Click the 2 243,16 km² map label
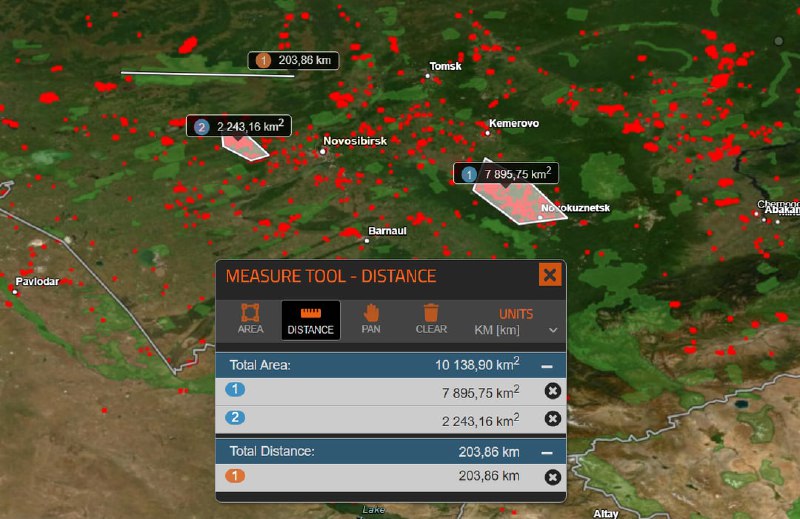 click(x=239, y=126)
